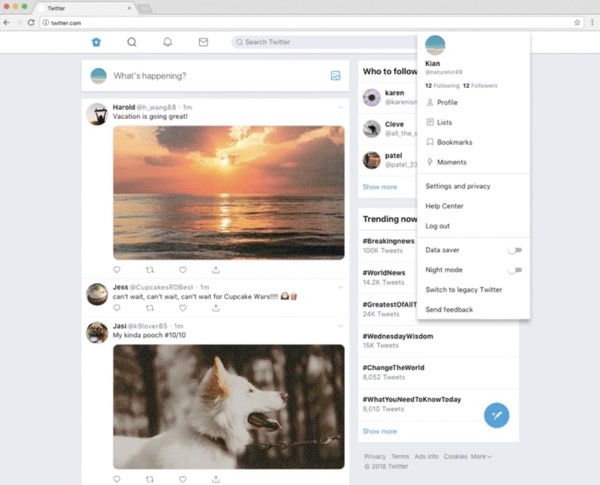The width and height of the screenshot is (600, 485).
Task: Show more Who to follow suggestions
Action: coord(380,187)
